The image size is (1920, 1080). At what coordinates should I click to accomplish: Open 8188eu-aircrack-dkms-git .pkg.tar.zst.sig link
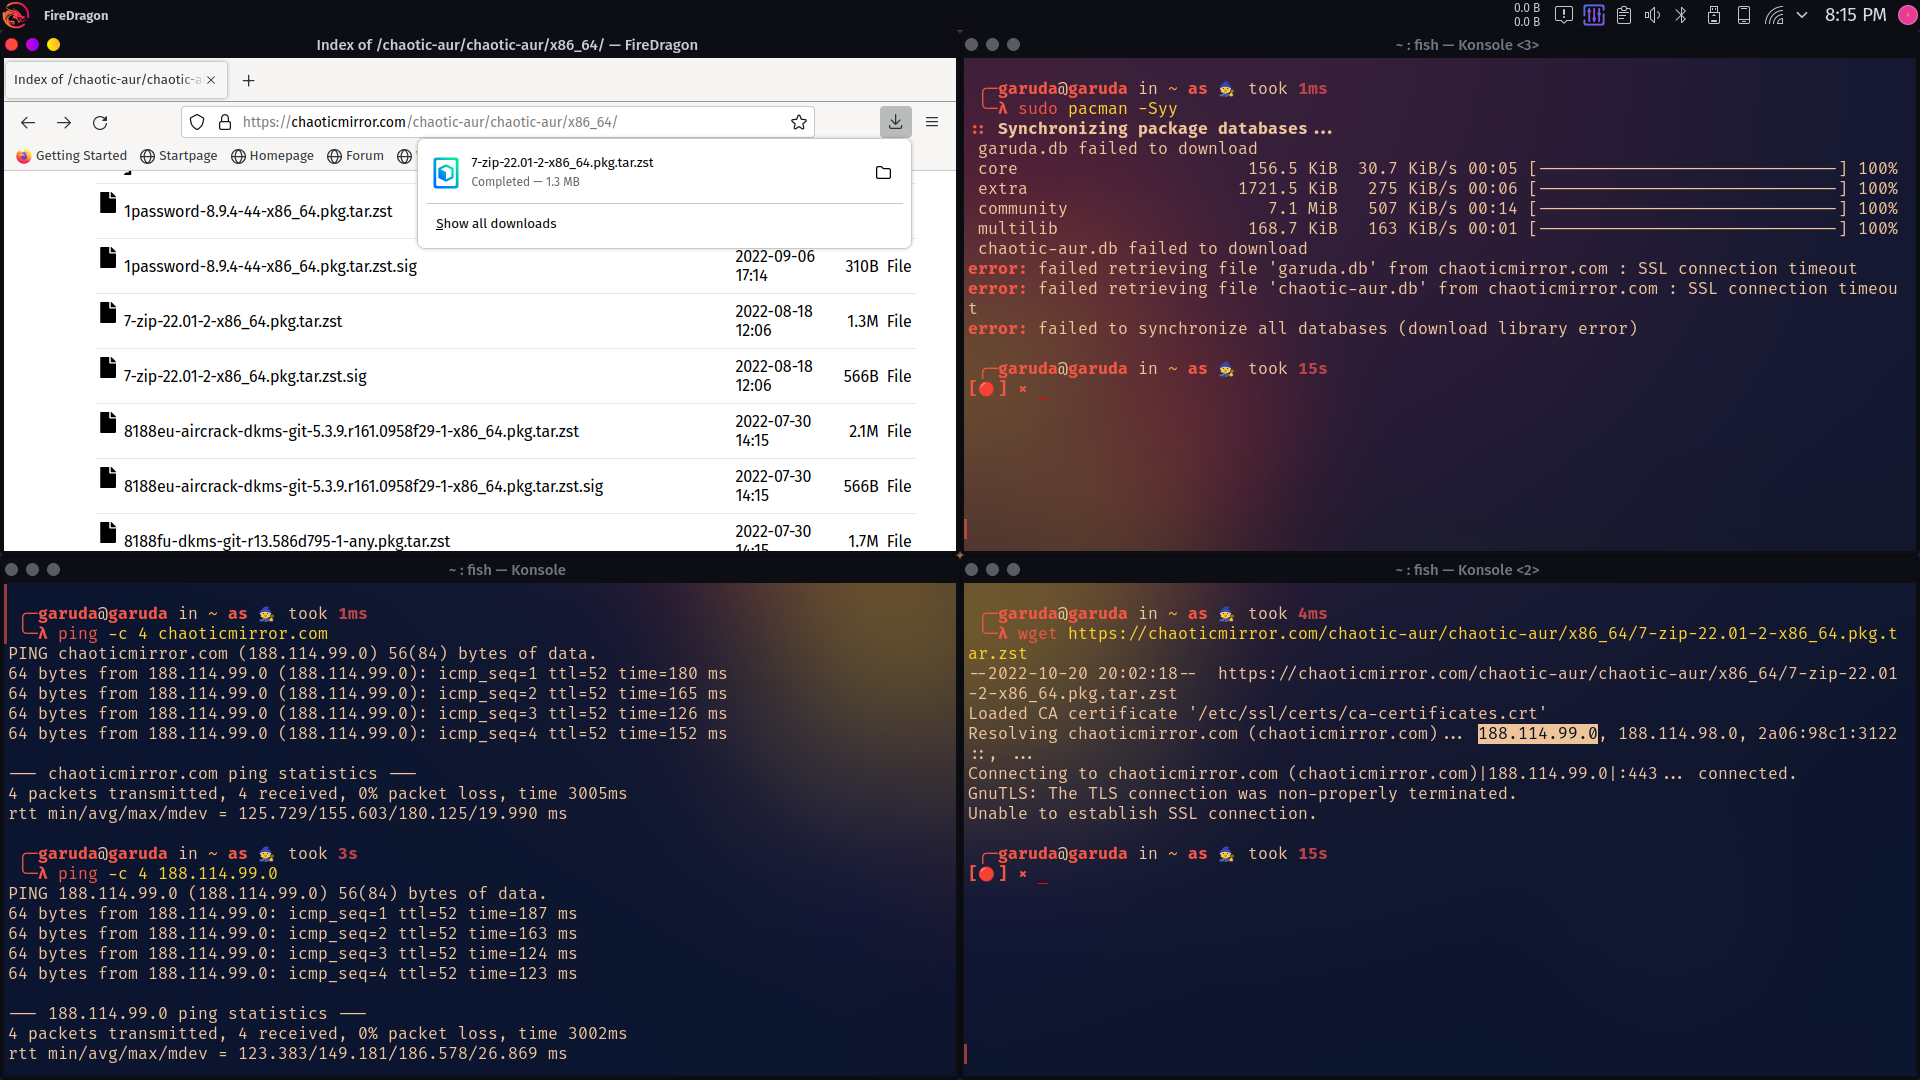click(364, 487)
